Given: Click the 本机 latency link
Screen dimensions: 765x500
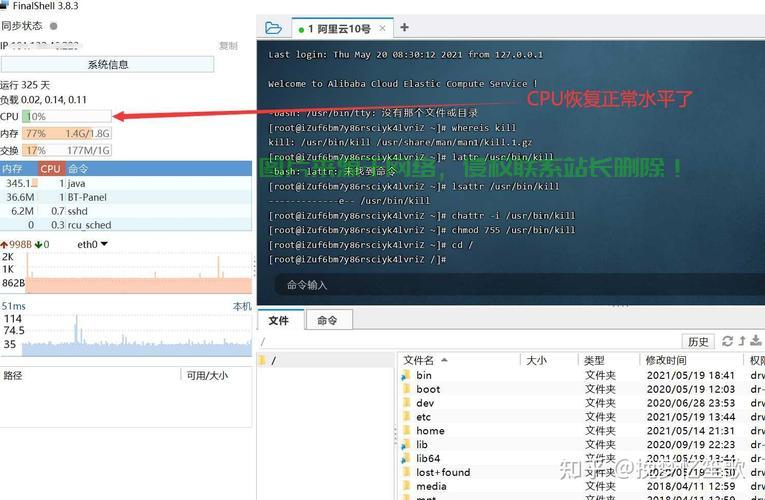Looking at the screenshot, I should tap(242, 306).
